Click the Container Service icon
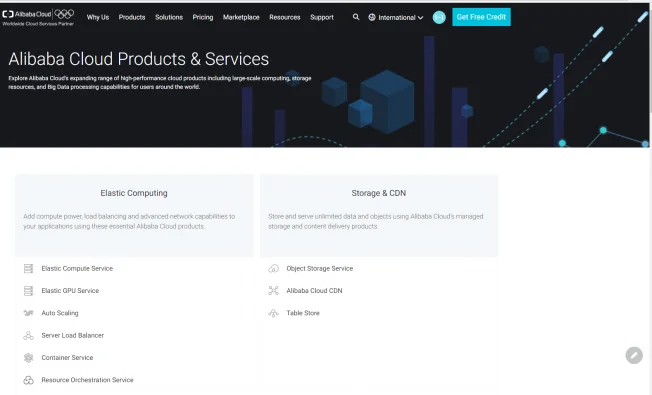 tap(28, 358)
